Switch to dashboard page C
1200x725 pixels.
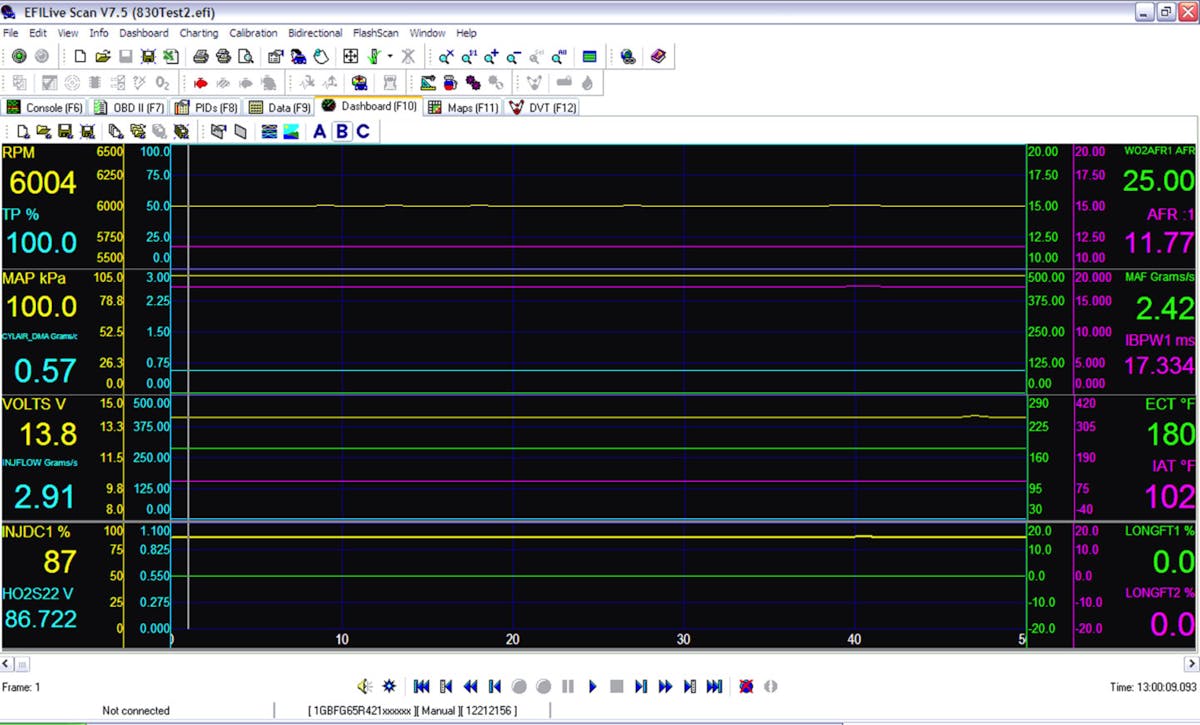pos(363,131)
